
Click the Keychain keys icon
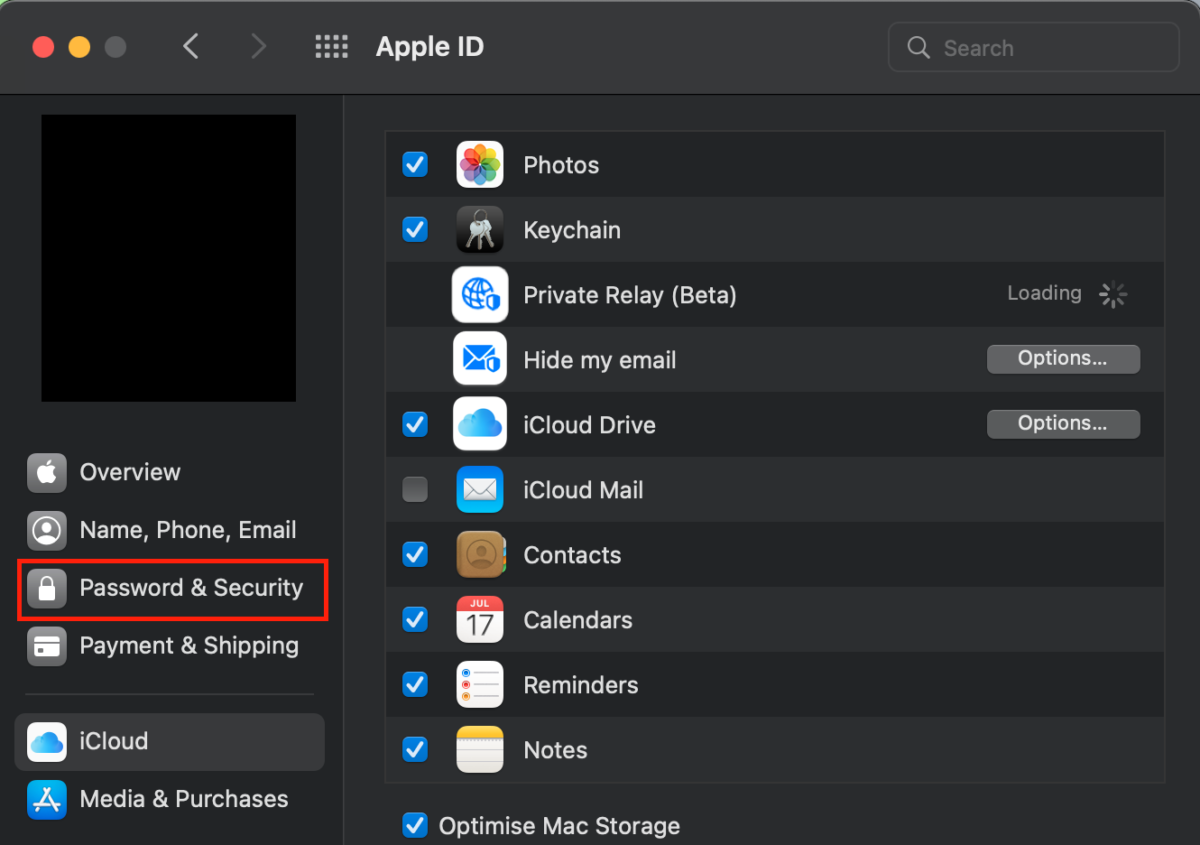480,230
